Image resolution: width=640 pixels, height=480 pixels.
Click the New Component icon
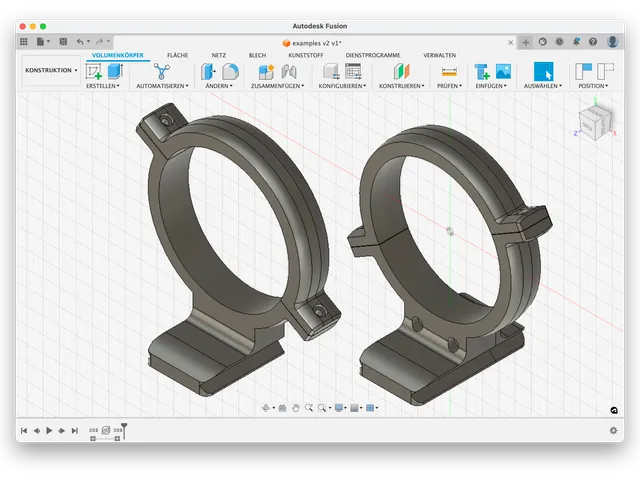[x=267, y=71]
